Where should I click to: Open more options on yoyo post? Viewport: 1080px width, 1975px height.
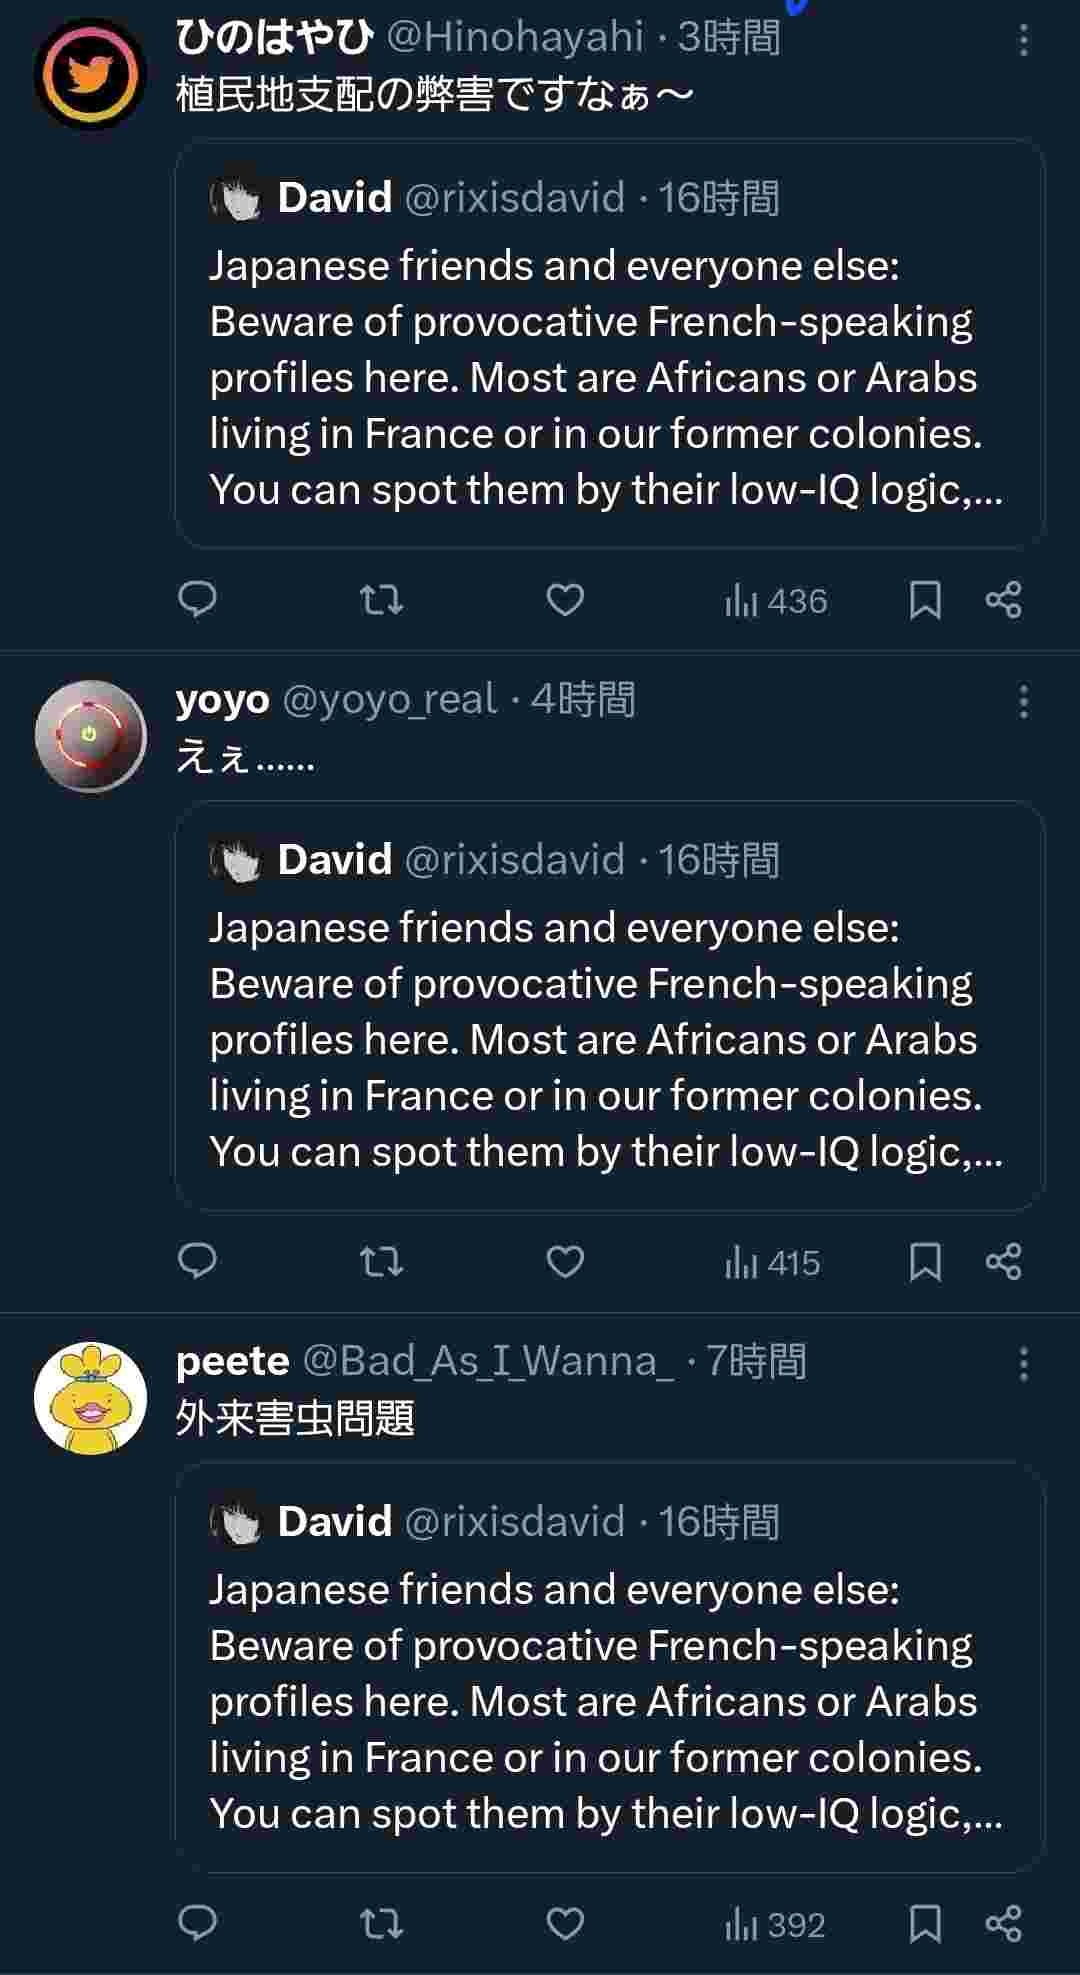[1023, 702]
